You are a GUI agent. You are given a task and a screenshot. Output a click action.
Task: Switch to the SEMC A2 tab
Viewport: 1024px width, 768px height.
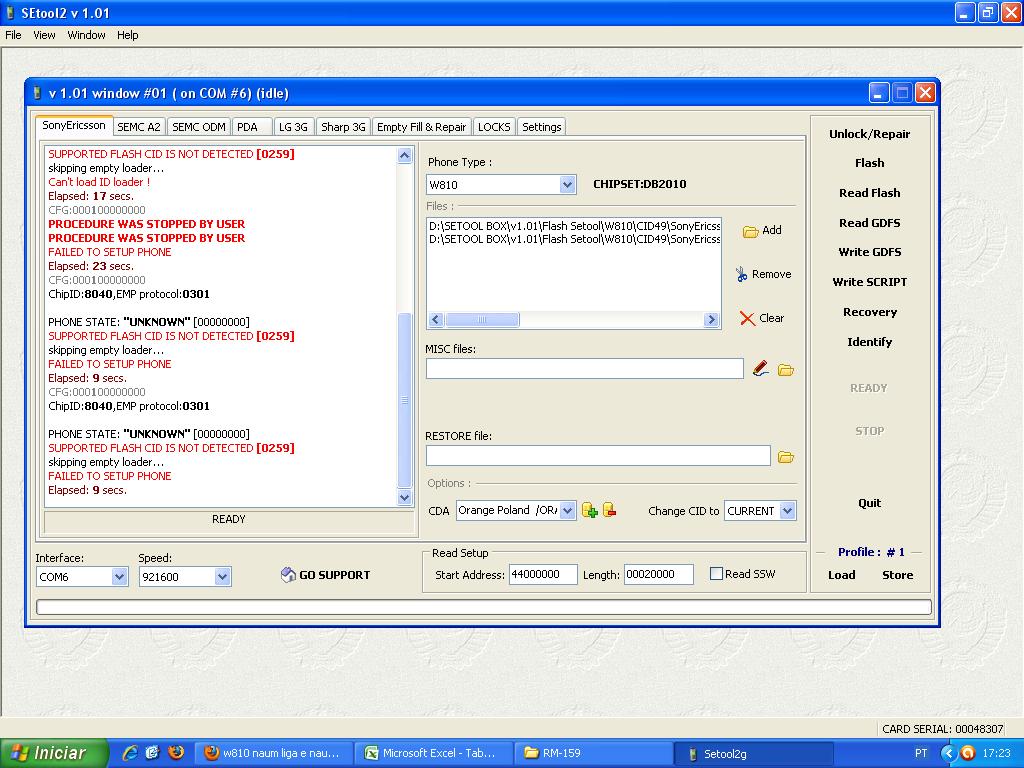139,127
